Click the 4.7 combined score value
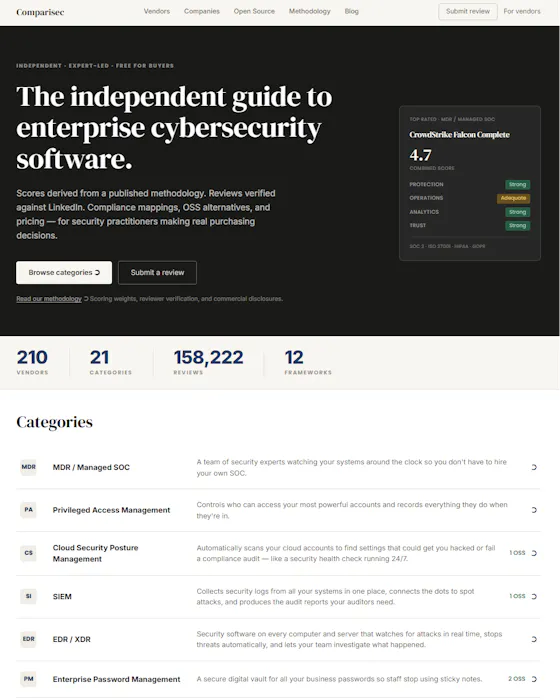This screenshot has width=560, height=700. [420, 155]
